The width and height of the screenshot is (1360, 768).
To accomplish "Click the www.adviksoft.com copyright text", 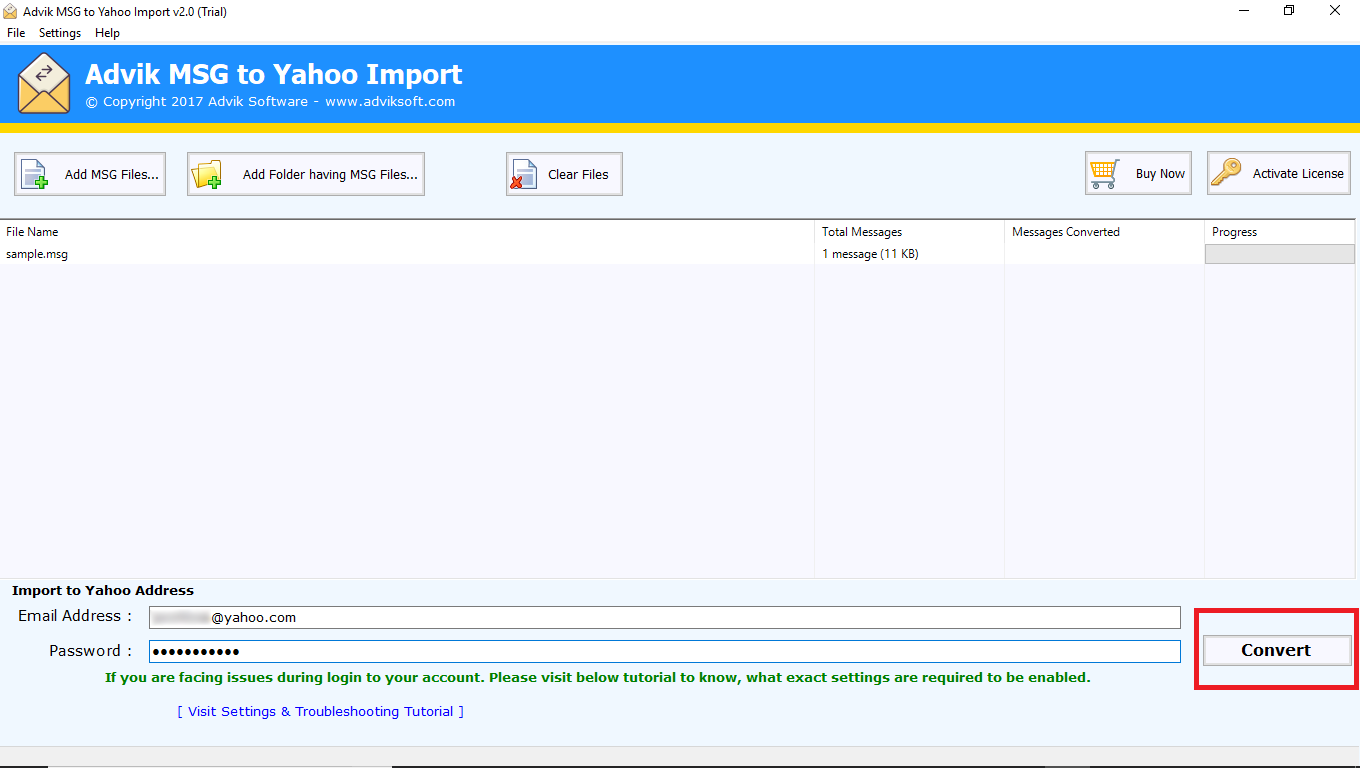I will [390, 101].
